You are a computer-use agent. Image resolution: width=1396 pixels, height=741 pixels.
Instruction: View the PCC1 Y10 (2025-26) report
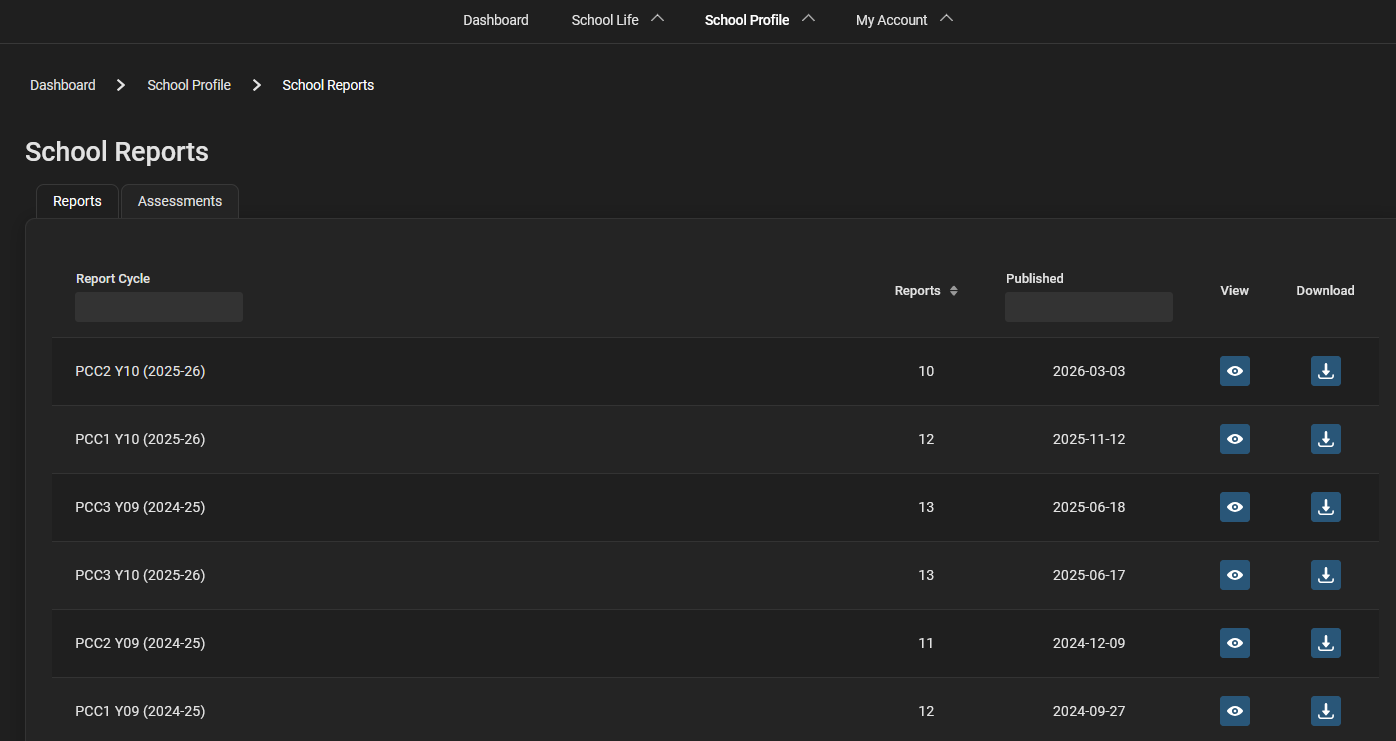point(1235,439)
